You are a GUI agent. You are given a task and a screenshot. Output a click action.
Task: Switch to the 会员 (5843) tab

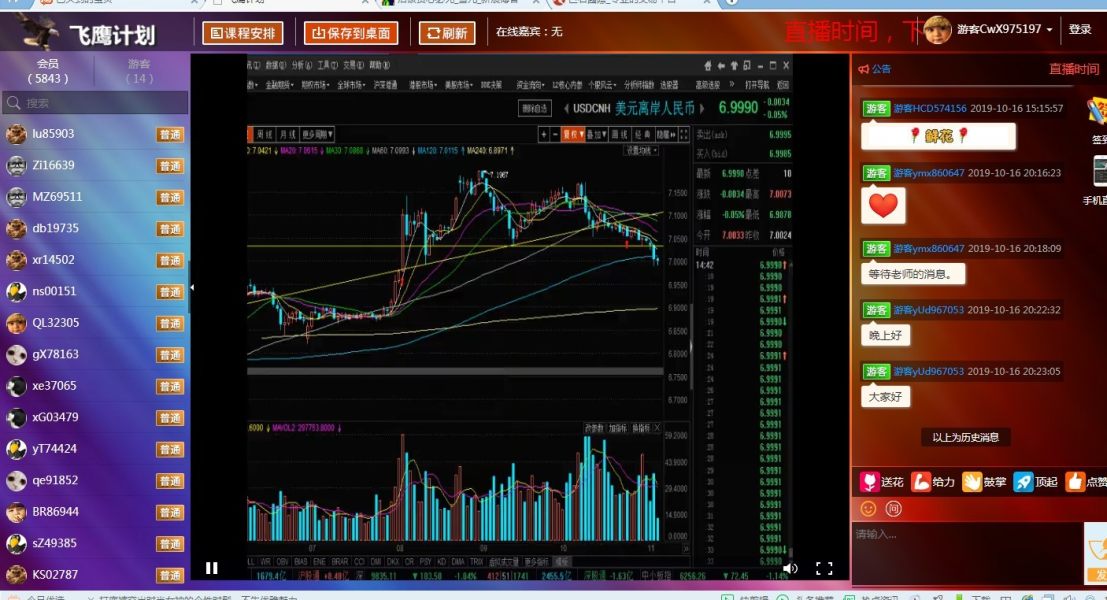click(47, 71)
